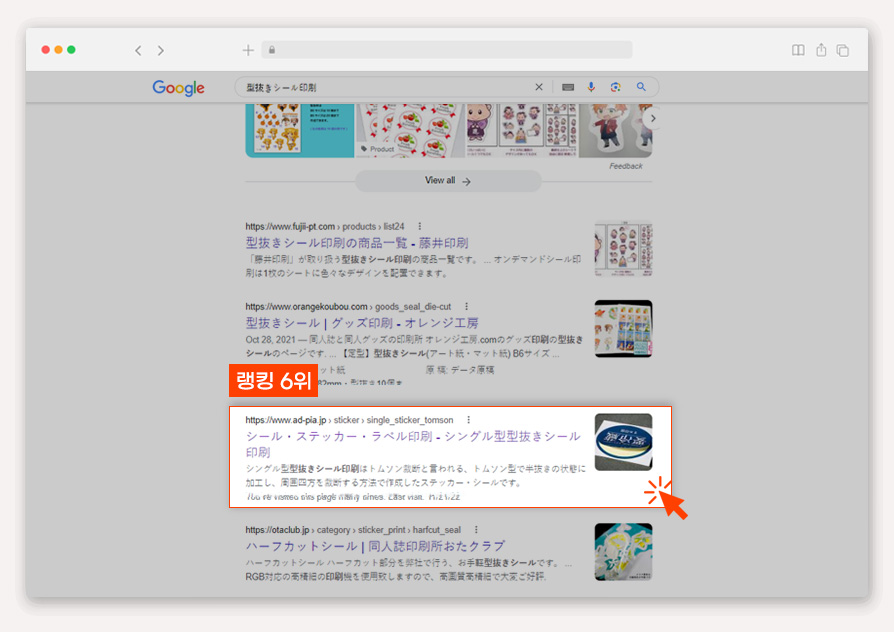
Task: Click the ad-pia.jp result thumbnail image
Action: (x=623, y=442)
